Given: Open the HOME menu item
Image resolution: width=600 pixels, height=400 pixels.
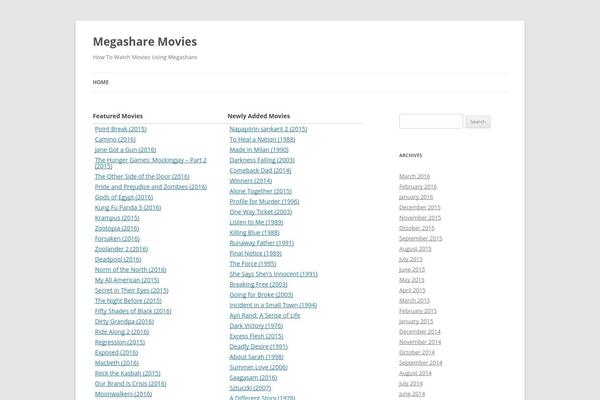Looking at the screenshot, I should [x=101, y=82].
